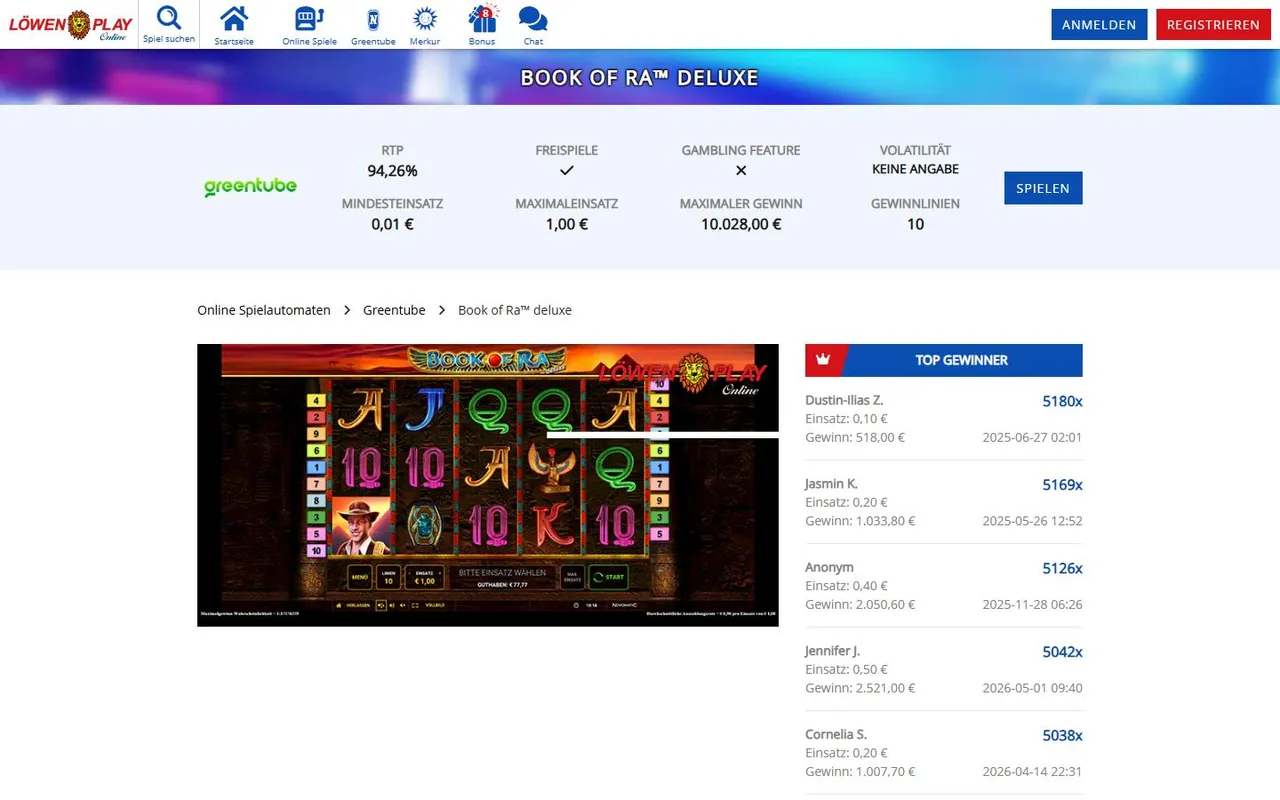The image size is (1280, 800).
Task: Click winner name Jennifer J.
Action: pyautogui.click(x=832, y=651)
